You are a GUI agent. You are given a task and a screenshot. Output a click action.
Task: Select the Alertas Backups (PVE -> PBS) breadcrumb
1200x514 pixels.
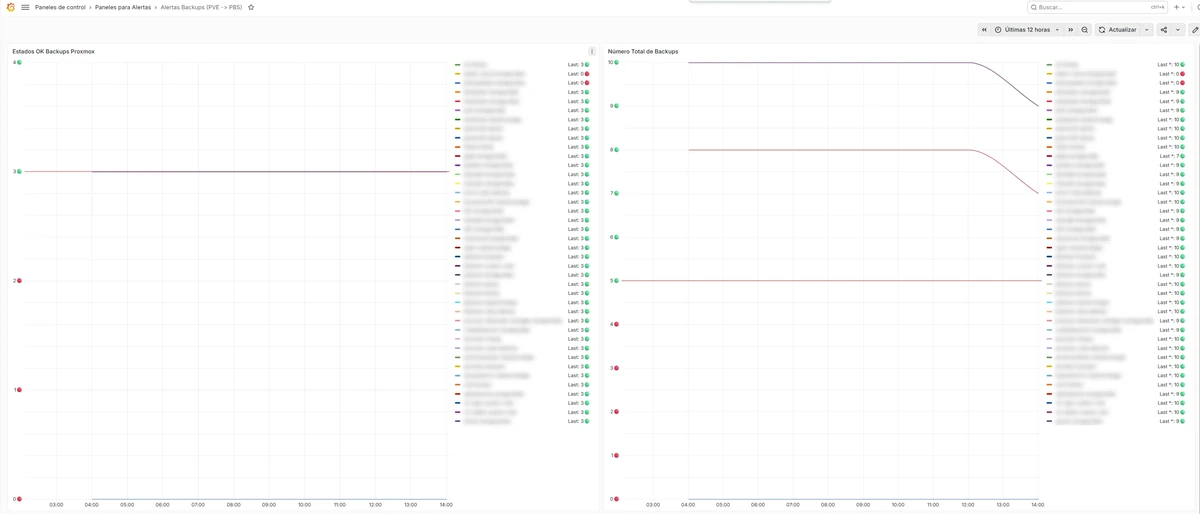coord(201,7)
